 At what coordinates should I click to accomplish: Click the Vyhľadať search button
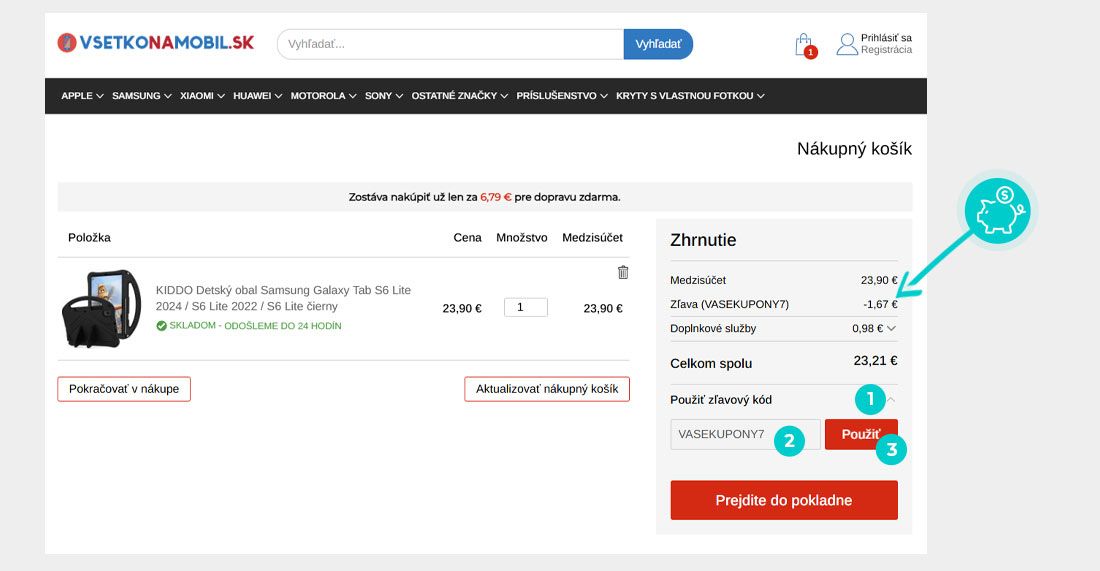coord(658,44)
